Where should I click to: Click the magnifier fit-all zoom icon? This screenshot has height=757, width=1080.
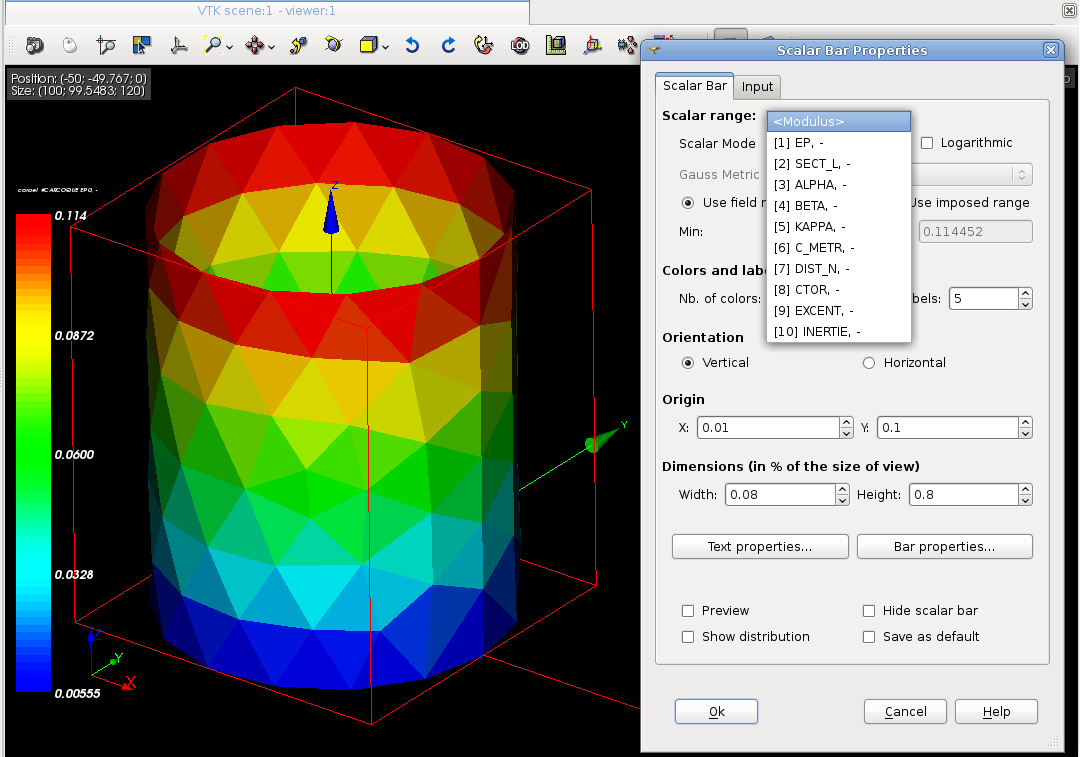pos(213,45)
